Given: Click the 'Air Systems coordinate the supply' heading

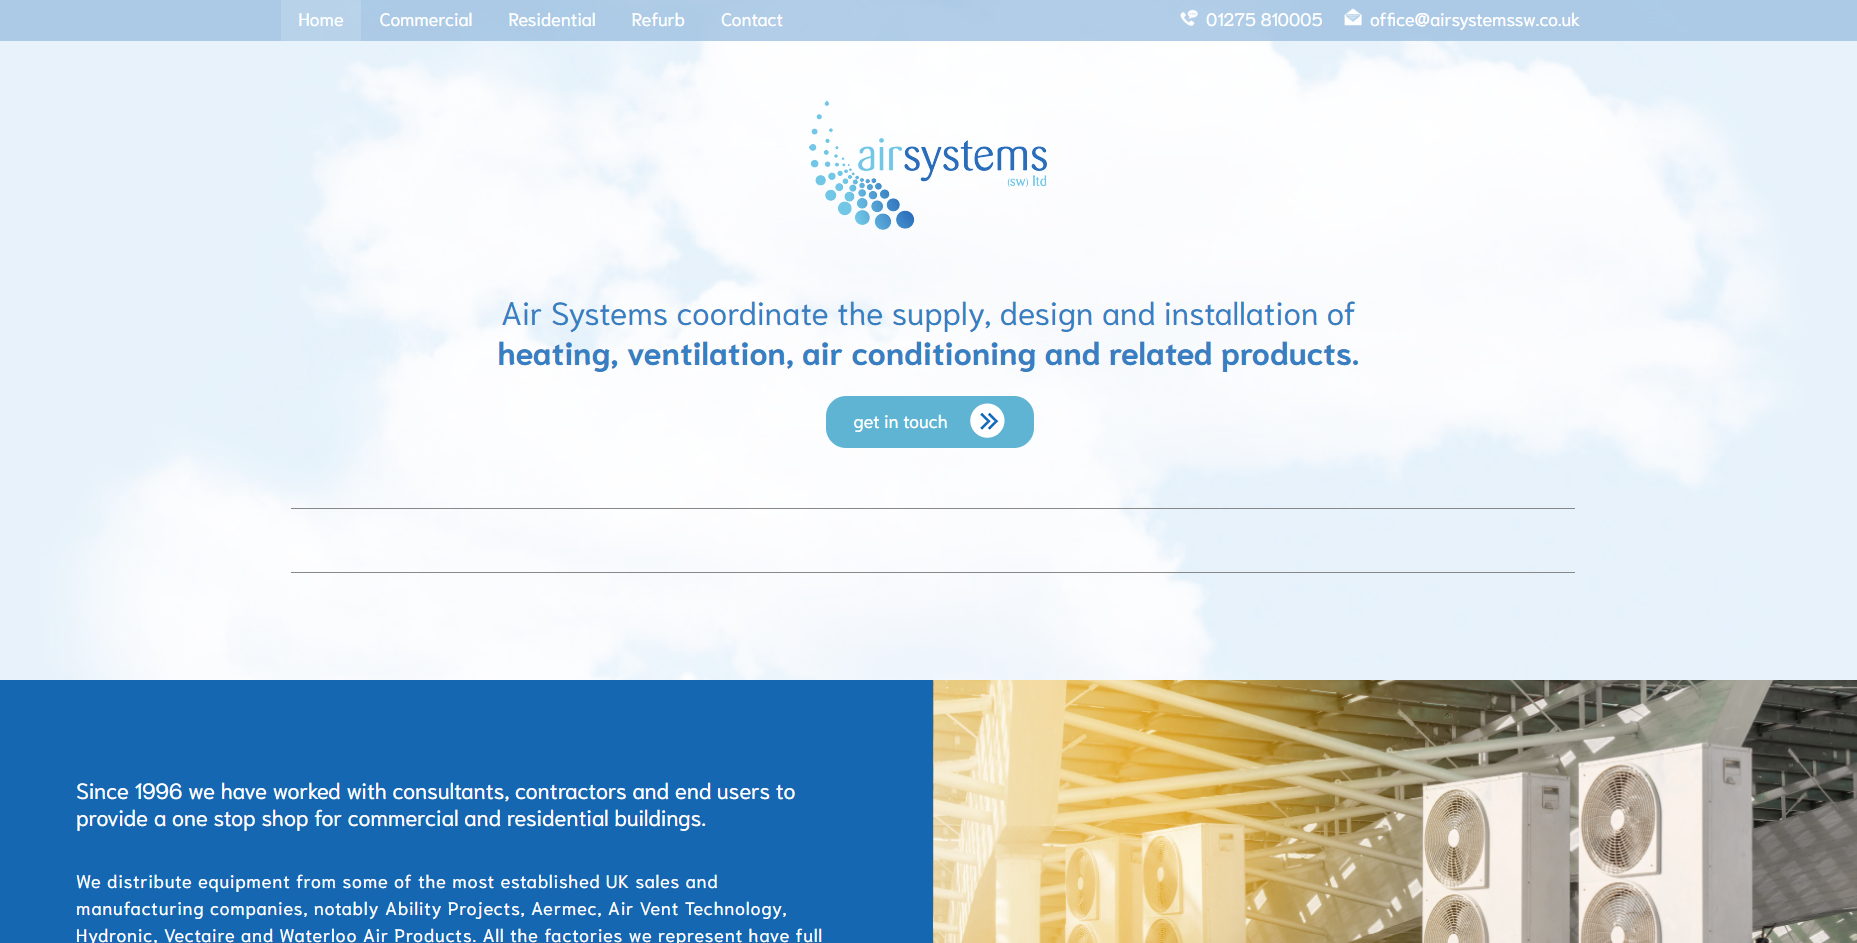Looking at the screenshot, I should pyautogui.click(x=927, y=315).
